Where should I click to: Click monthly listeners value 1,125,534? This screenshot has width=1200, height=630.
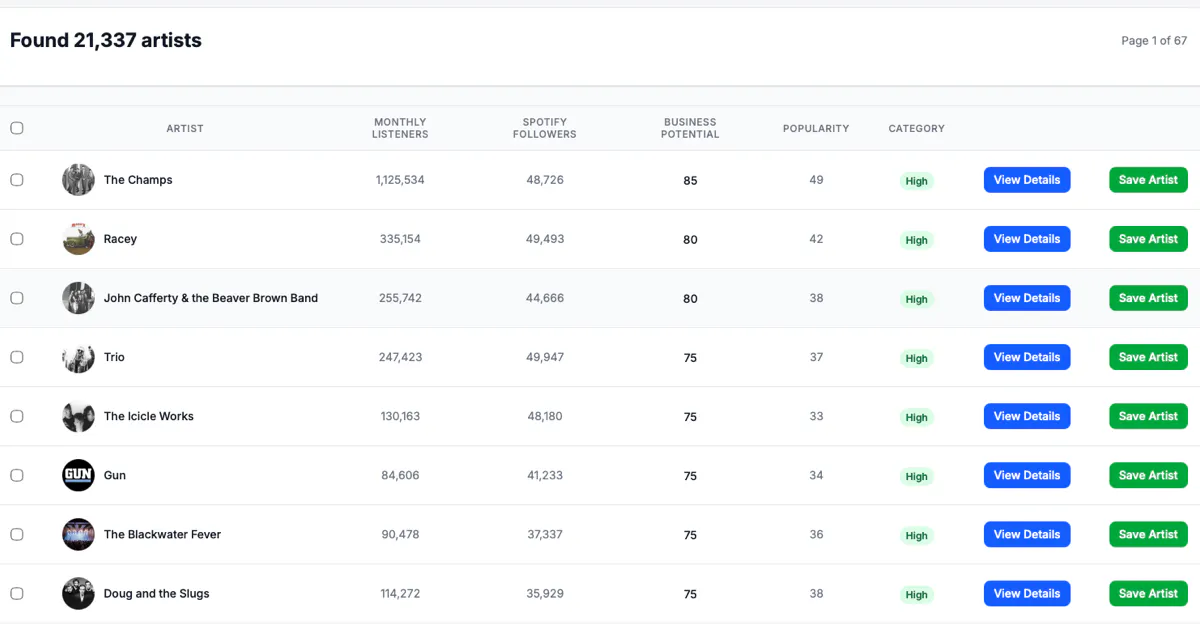[400, 180]
